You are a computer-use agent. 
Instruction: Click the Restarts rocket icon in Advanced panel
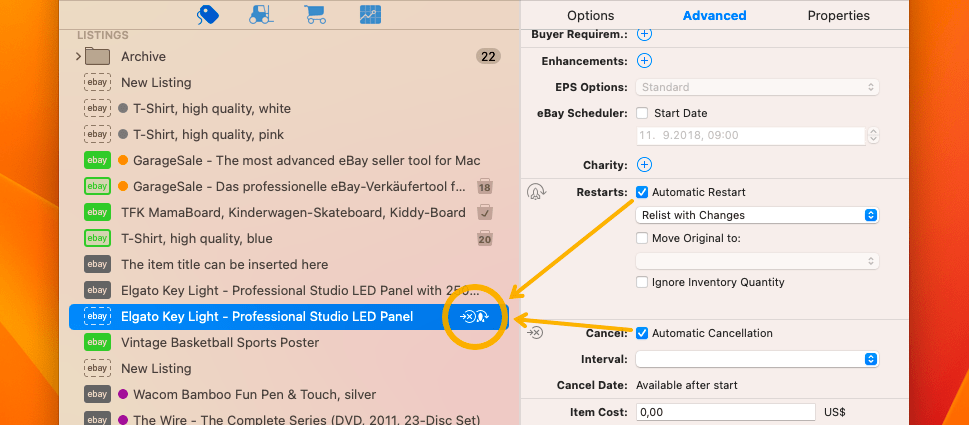click(x=535, y=192)
